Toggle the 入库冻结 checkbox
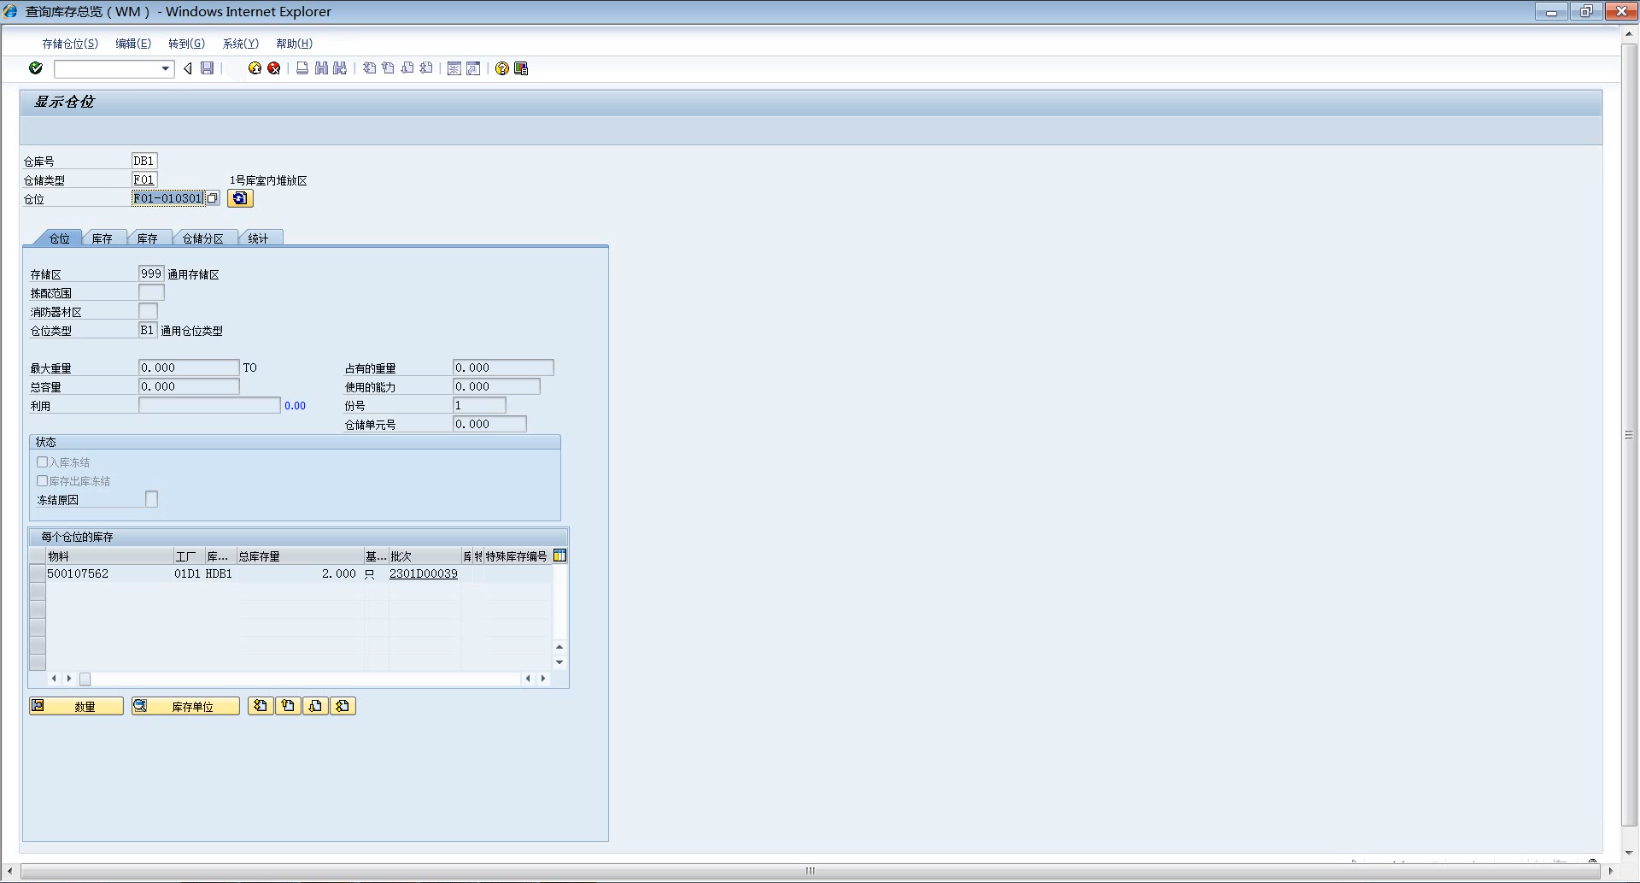The width and height of the screenshot is (1640, 883). pos(42,462)
